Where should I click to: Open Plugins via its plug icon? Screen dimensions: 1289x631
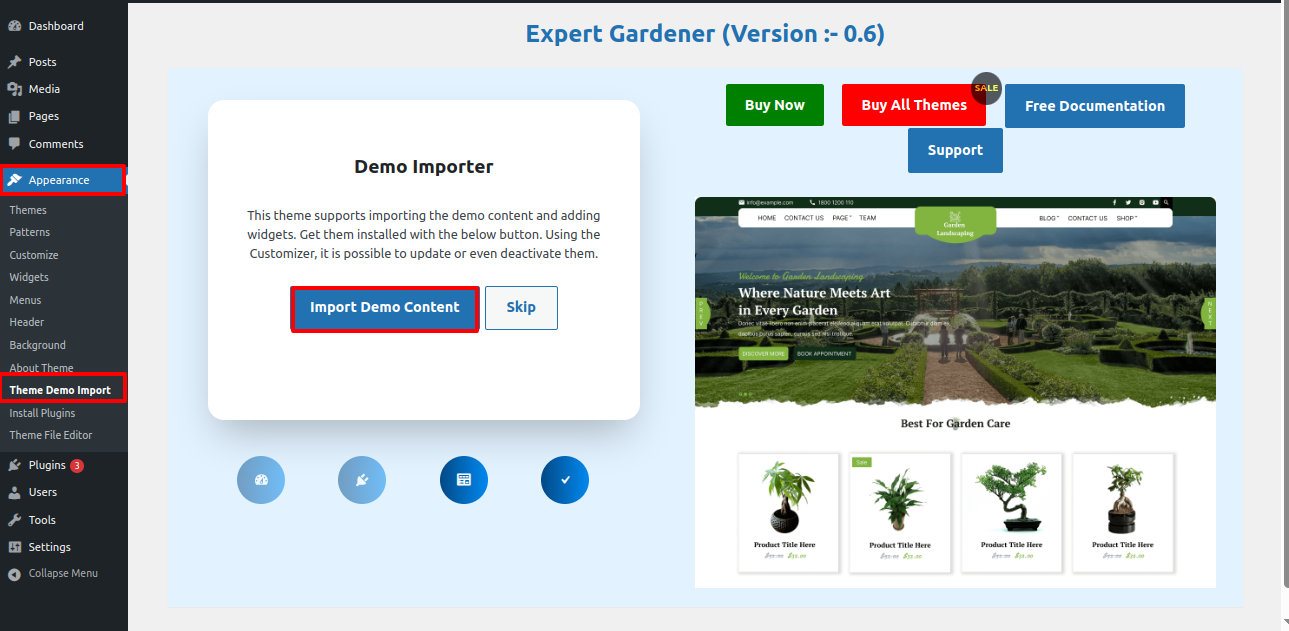tap(14, 465)
